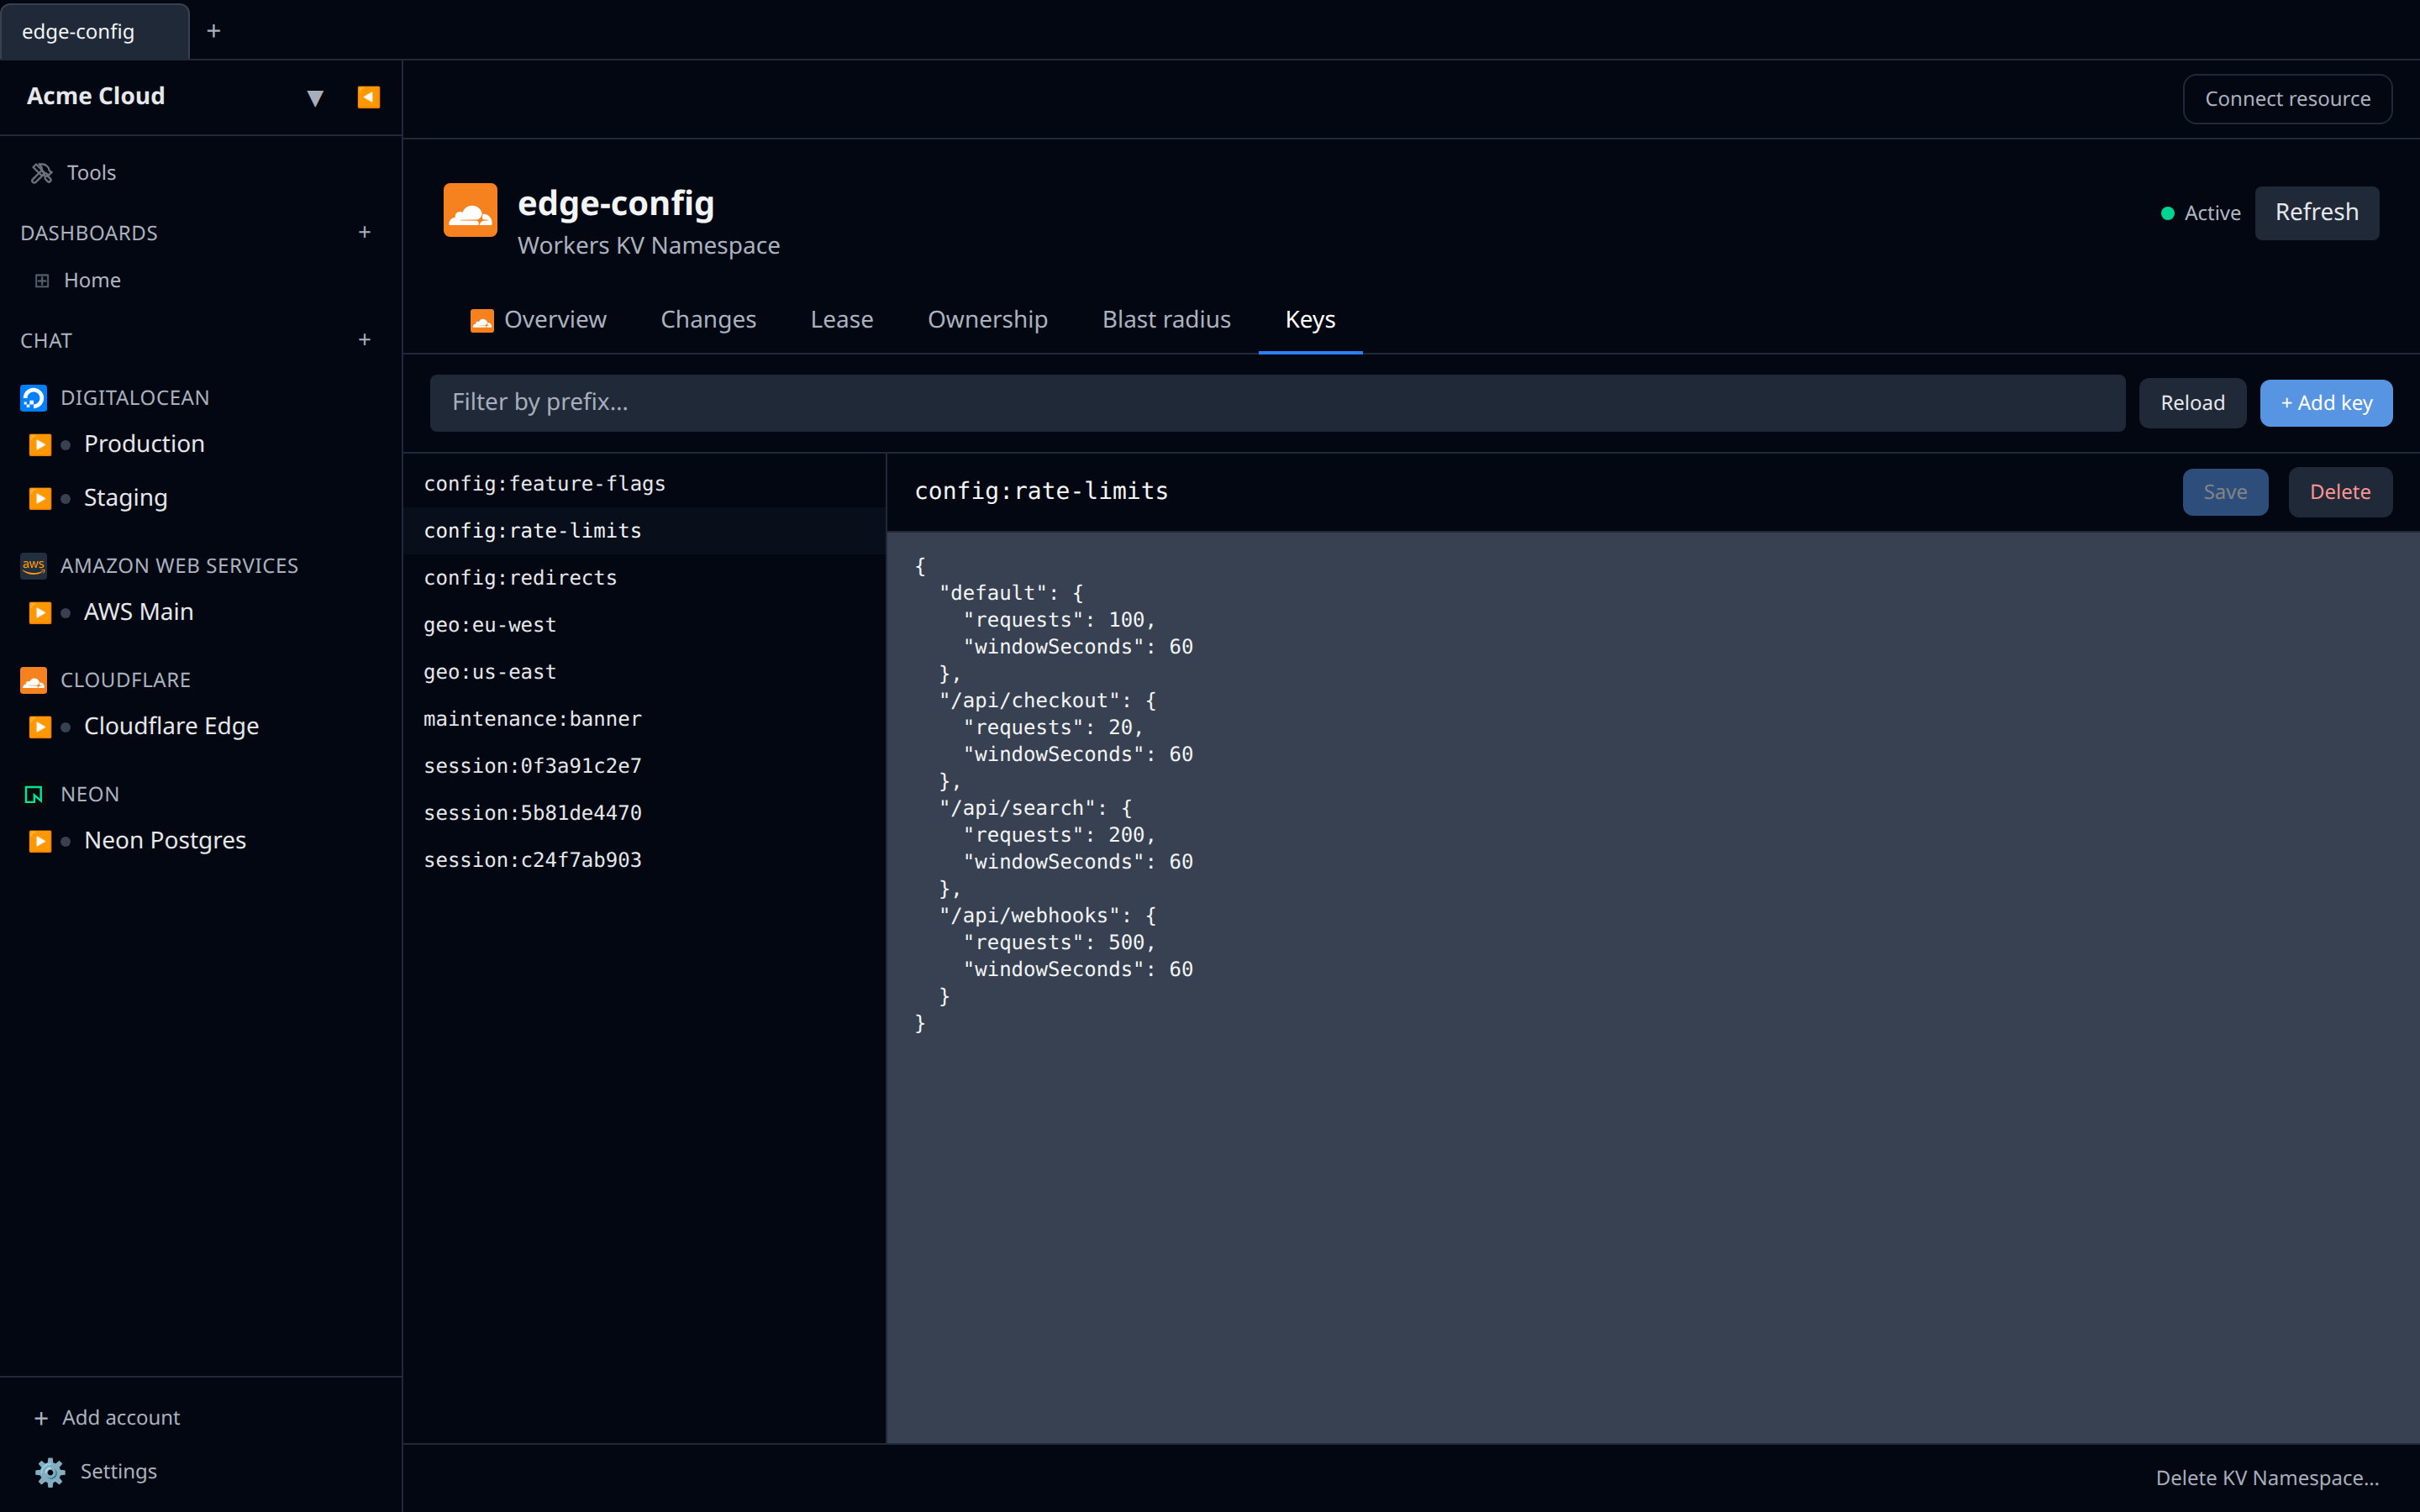The image size is (2420, 1512).
Task: Select the Staging account
Action: [125, 498]
